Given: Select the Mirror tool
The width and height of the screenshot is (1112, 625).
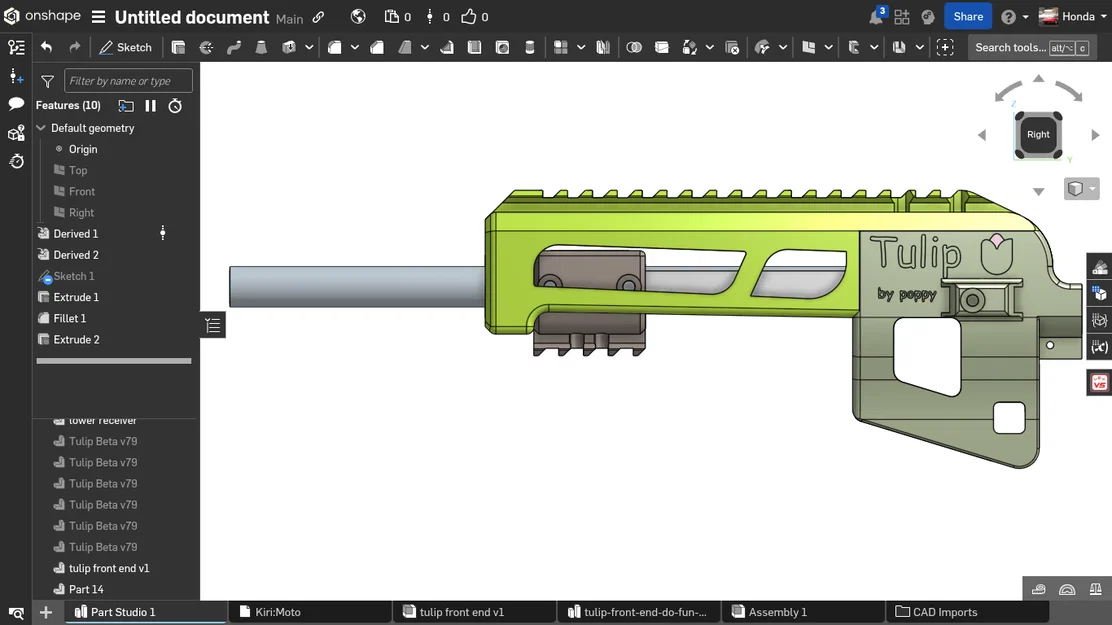Looking at the screenshot, I should [603, 48].
